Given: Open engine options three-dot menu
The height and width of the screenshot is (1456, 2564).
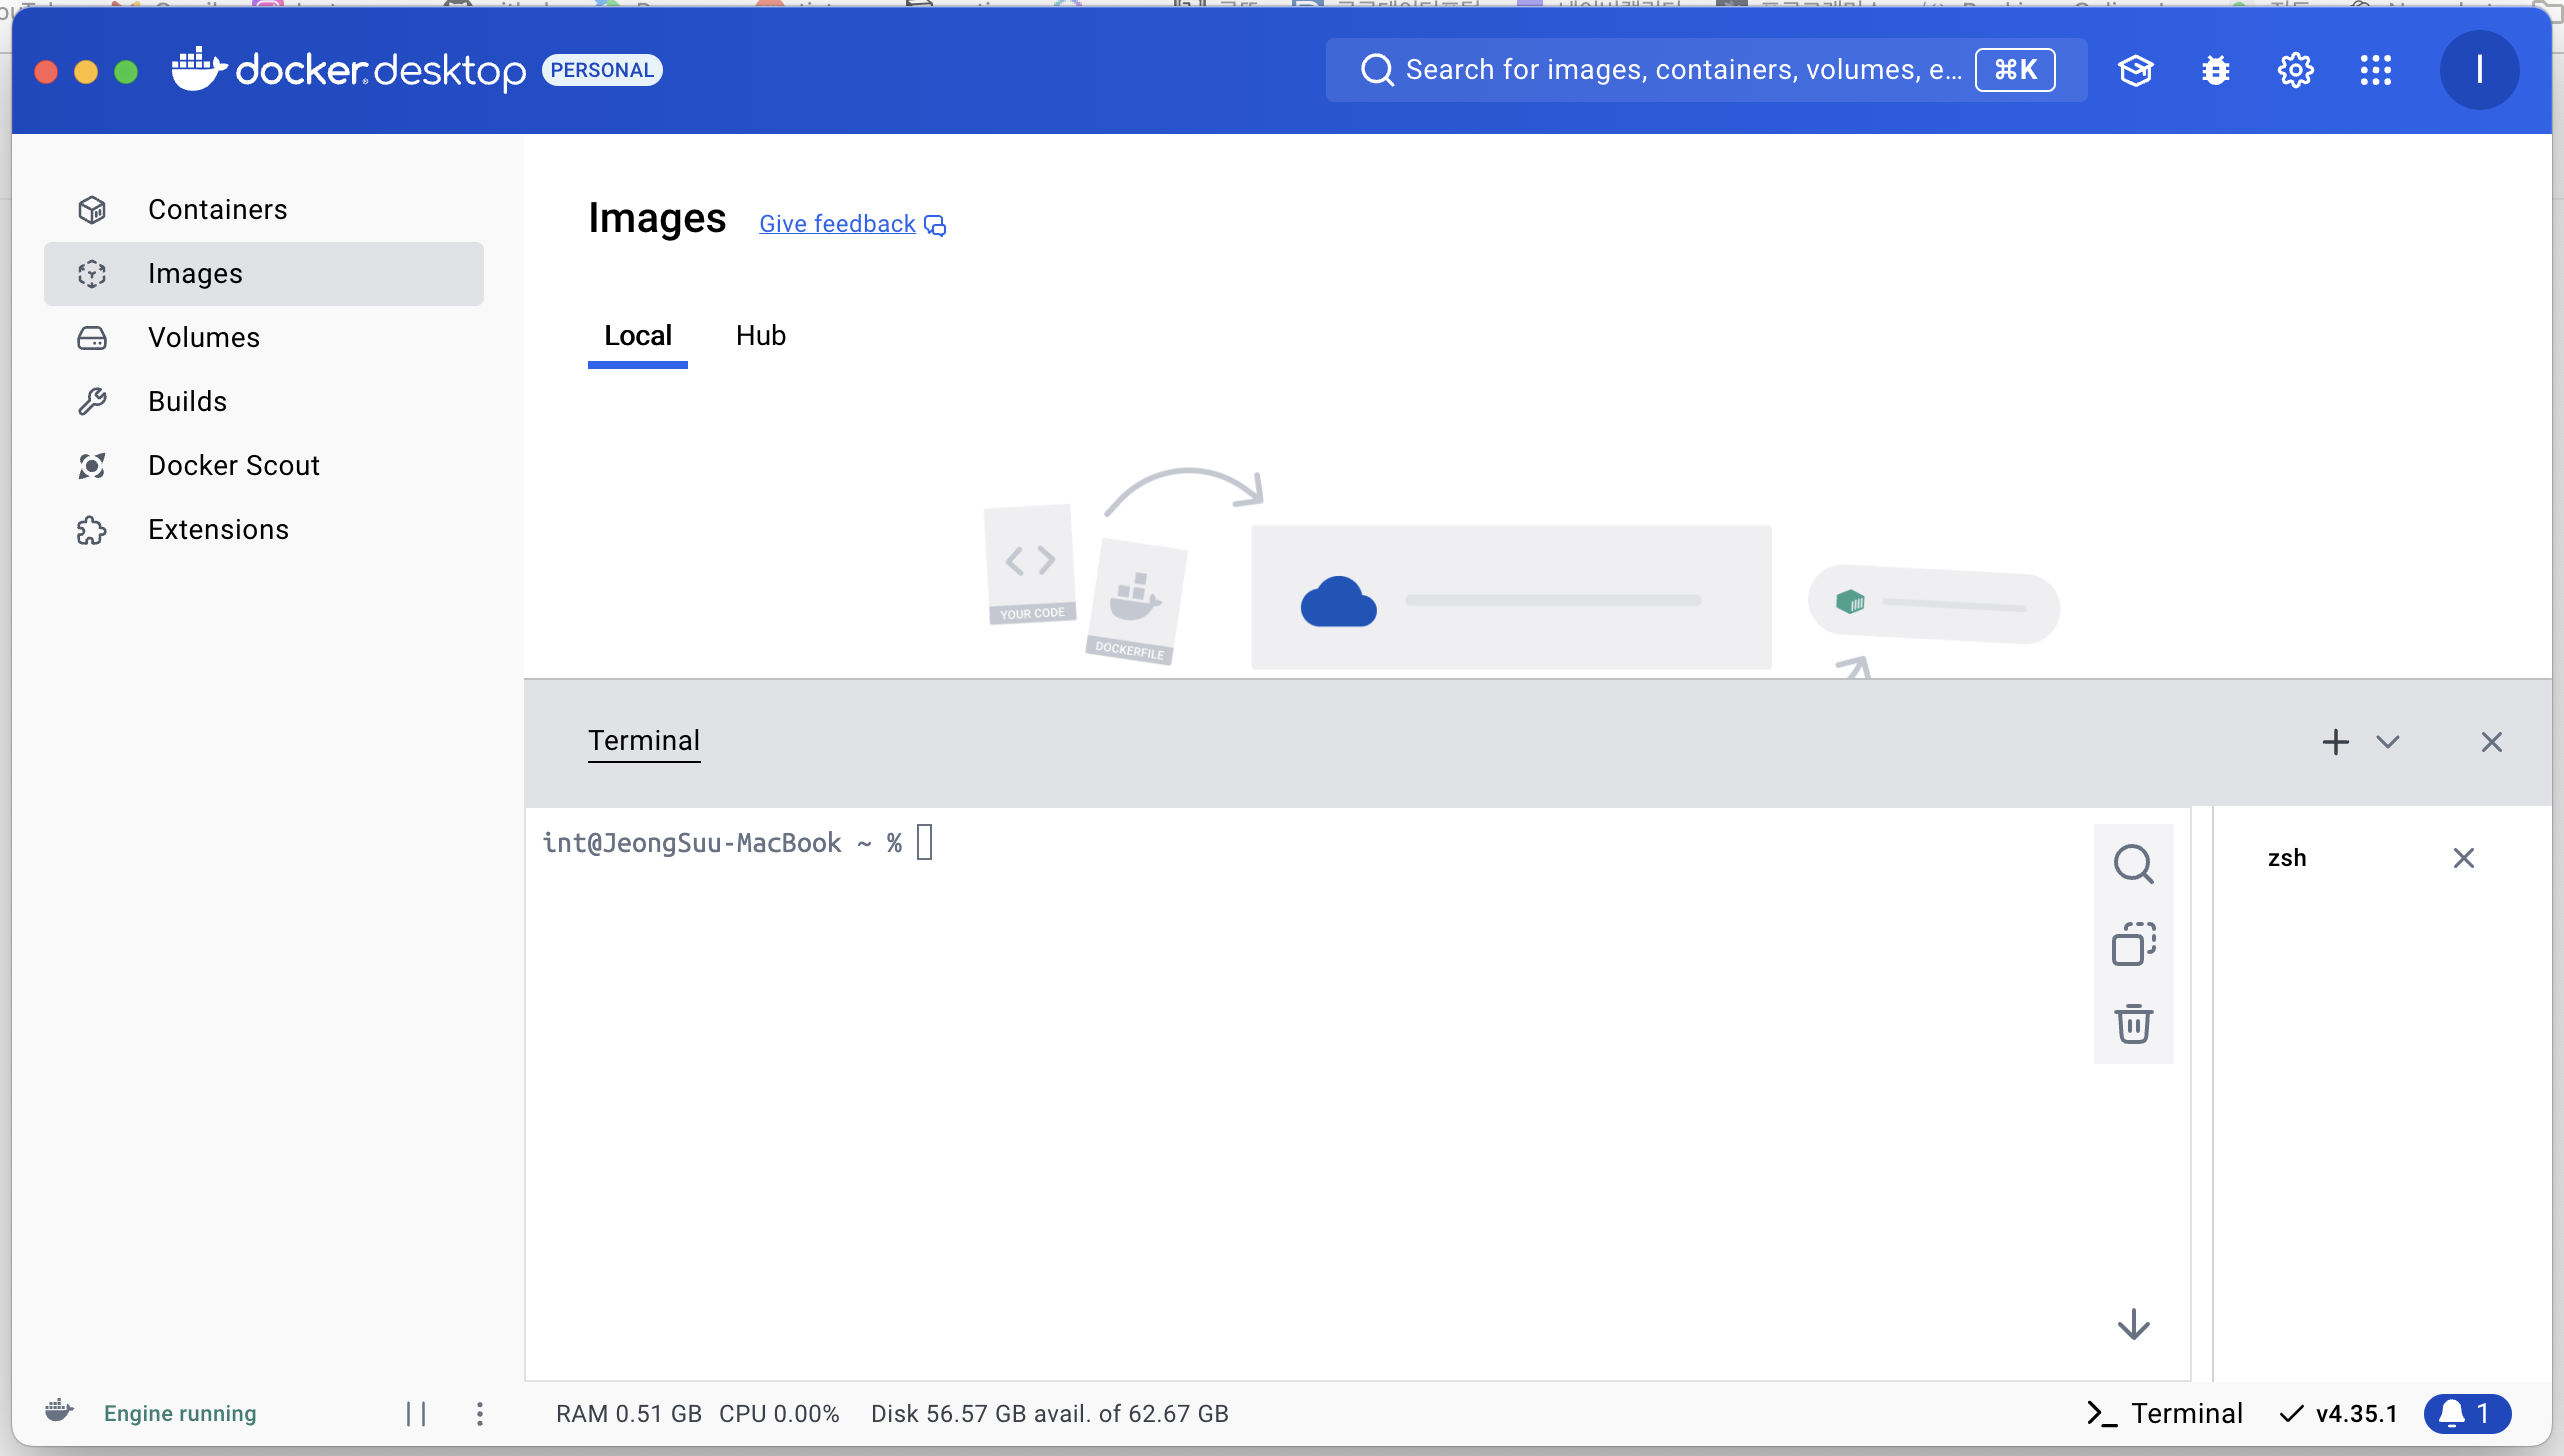Looking at the screenshot, I should 480,1413.
